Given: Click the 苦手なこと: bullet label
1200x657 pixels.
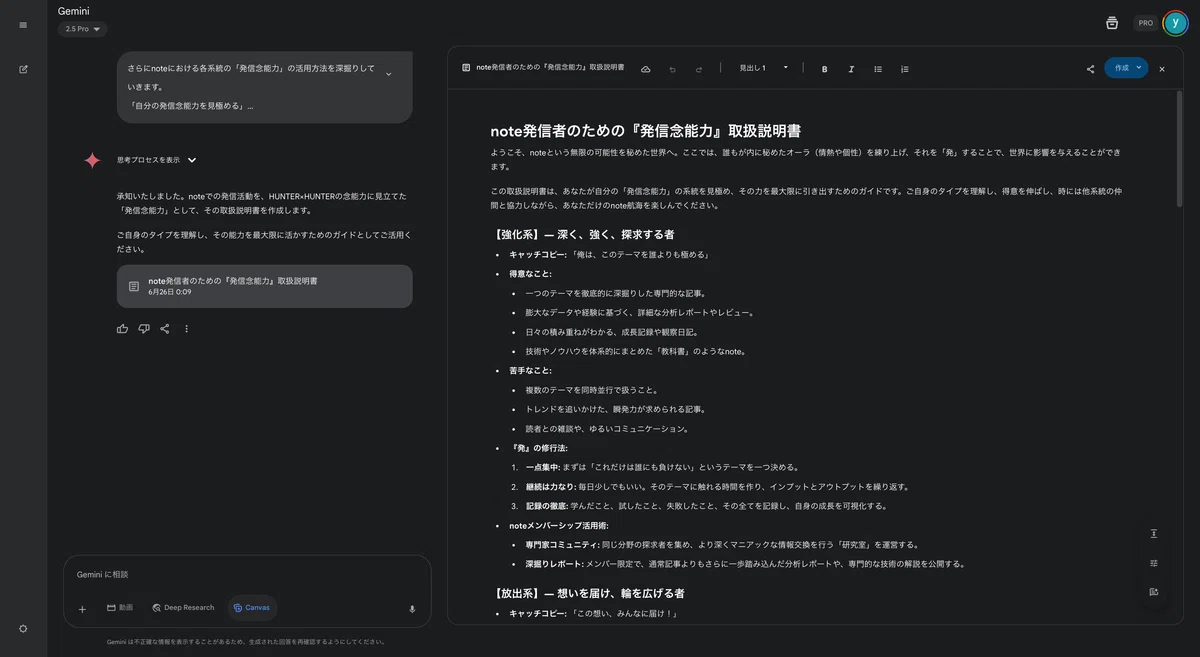Looking at the screenshot, I should click(x=530, y=371).
